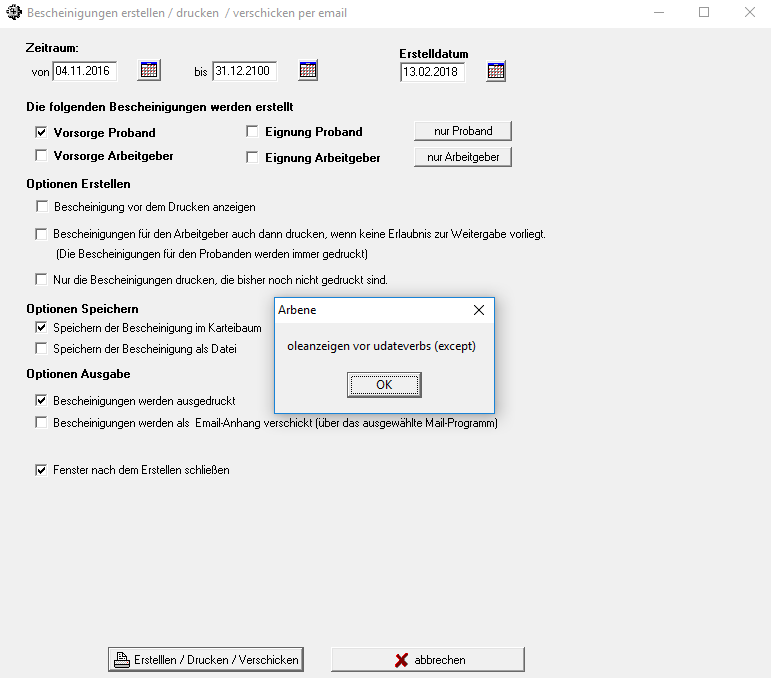Check the Eignung Proband checkbox
771x678 pixels.
[252, 131]
